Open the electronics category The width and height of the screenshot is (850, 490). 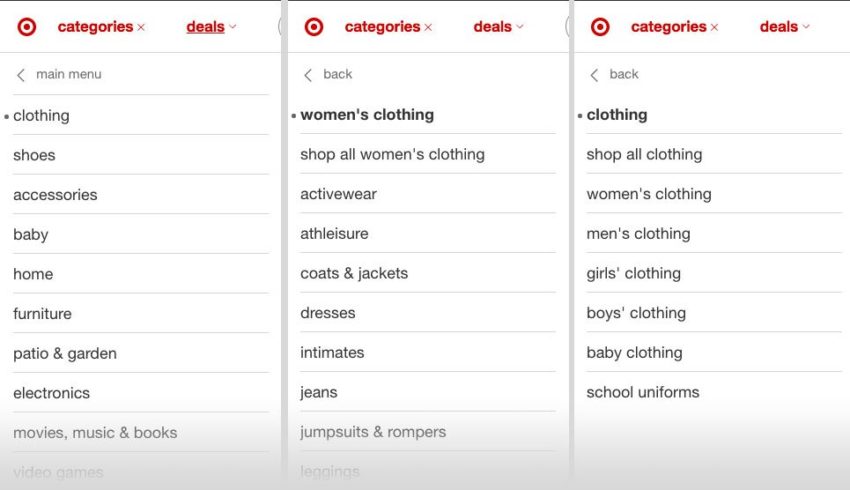tap(51, 393)
